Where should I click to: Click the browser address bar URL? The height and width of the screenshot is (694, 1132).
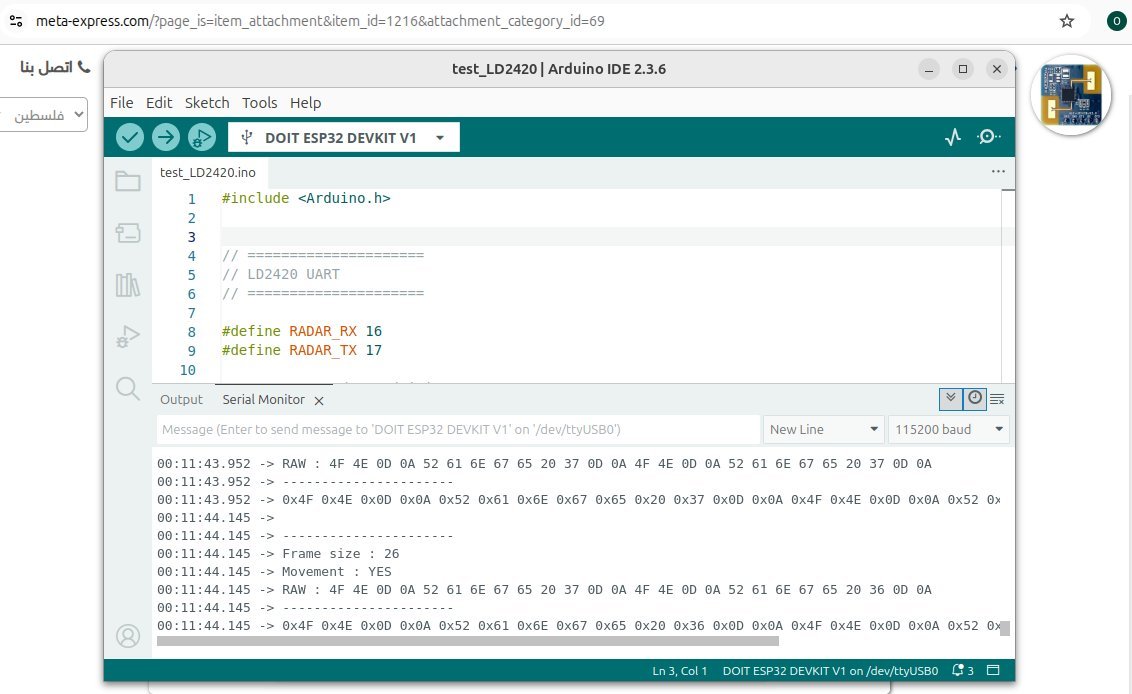(320, 21)
